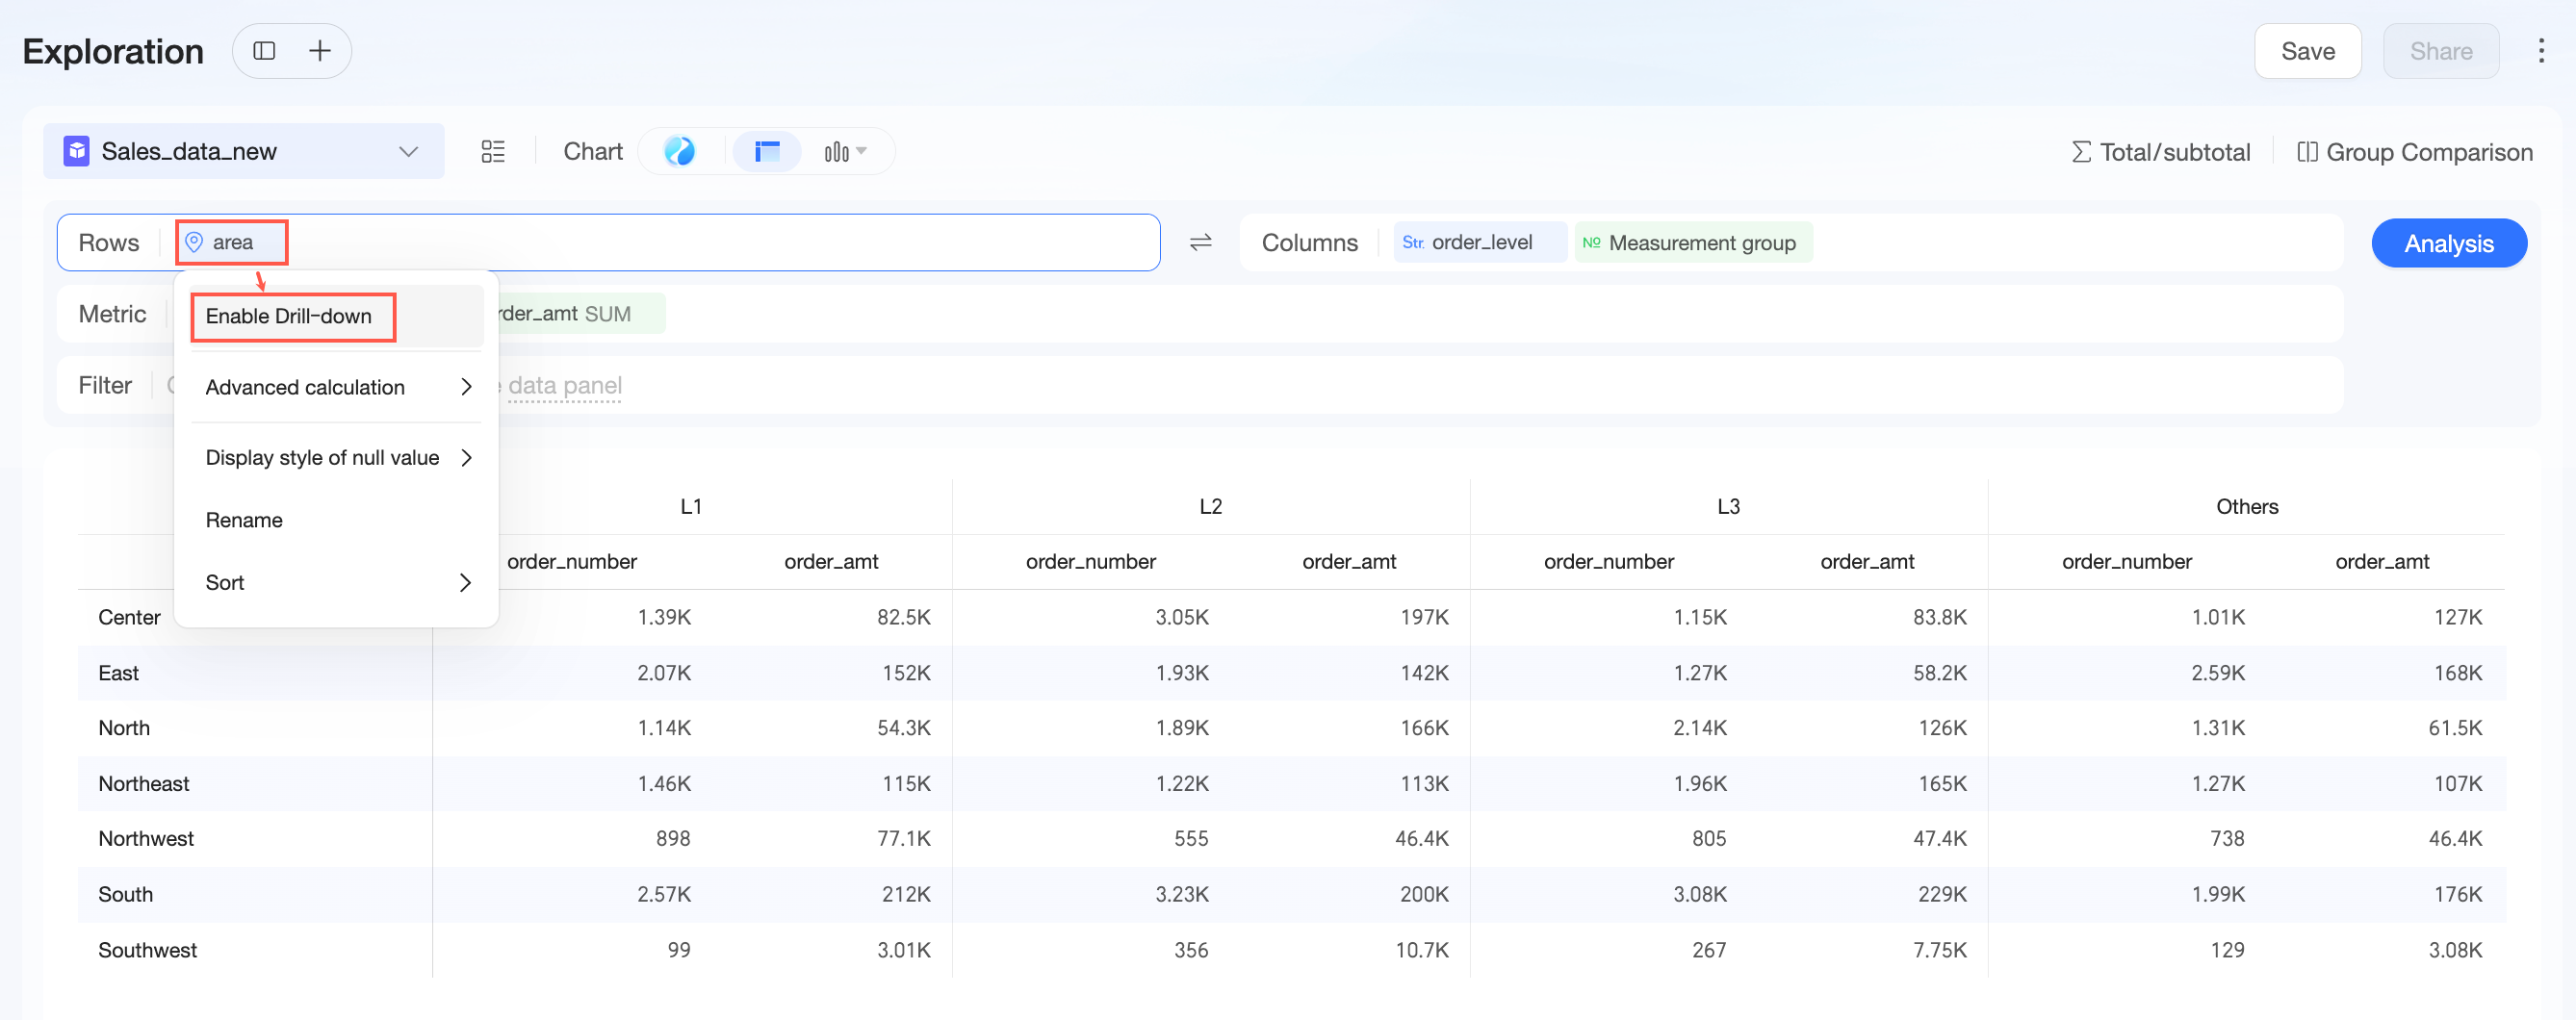
Task: Swap rows and columns with exchange icon
Action: tap(1200, 243)
